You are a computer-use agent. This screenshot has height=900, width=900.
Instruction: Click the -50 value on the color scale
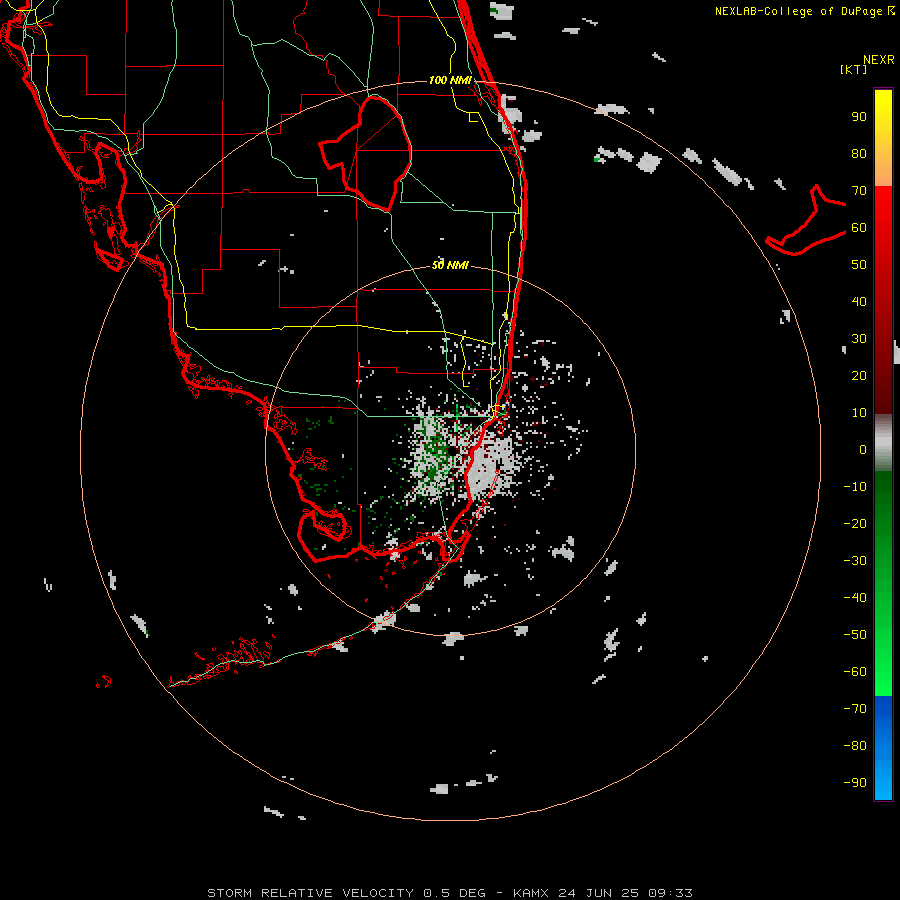[855, 635]
